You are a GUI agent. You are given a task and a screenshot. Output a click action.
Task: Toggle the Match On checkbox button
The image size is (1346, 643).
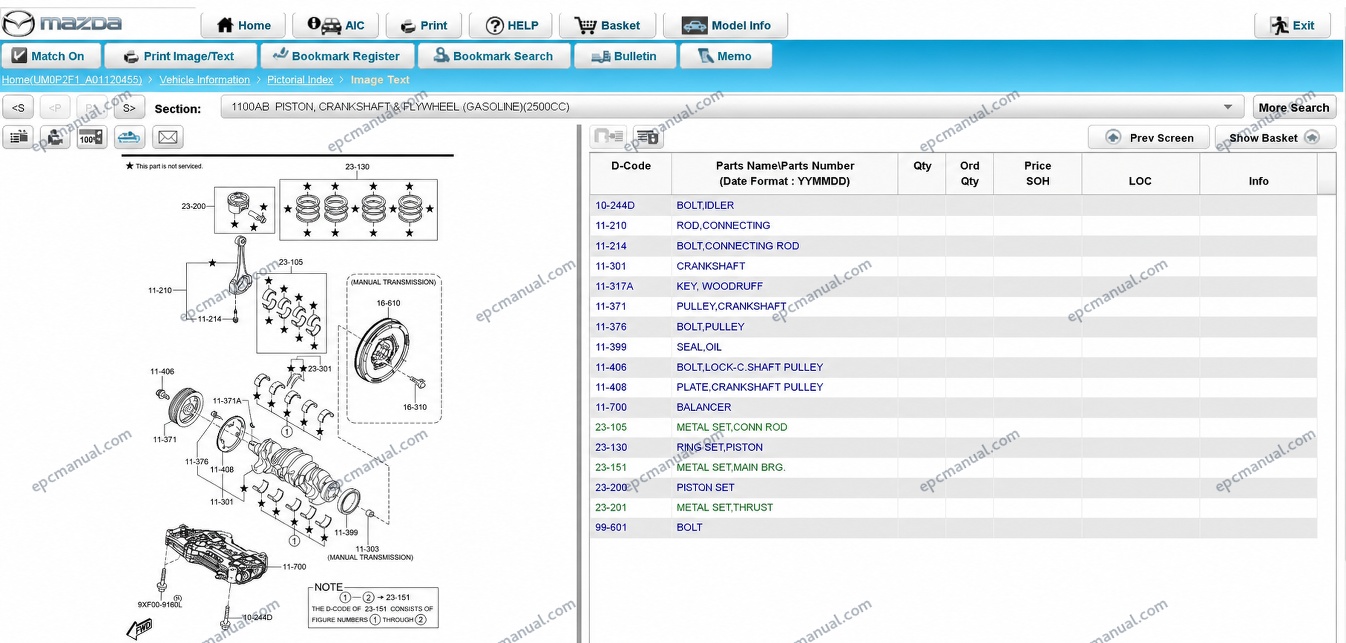48,56
